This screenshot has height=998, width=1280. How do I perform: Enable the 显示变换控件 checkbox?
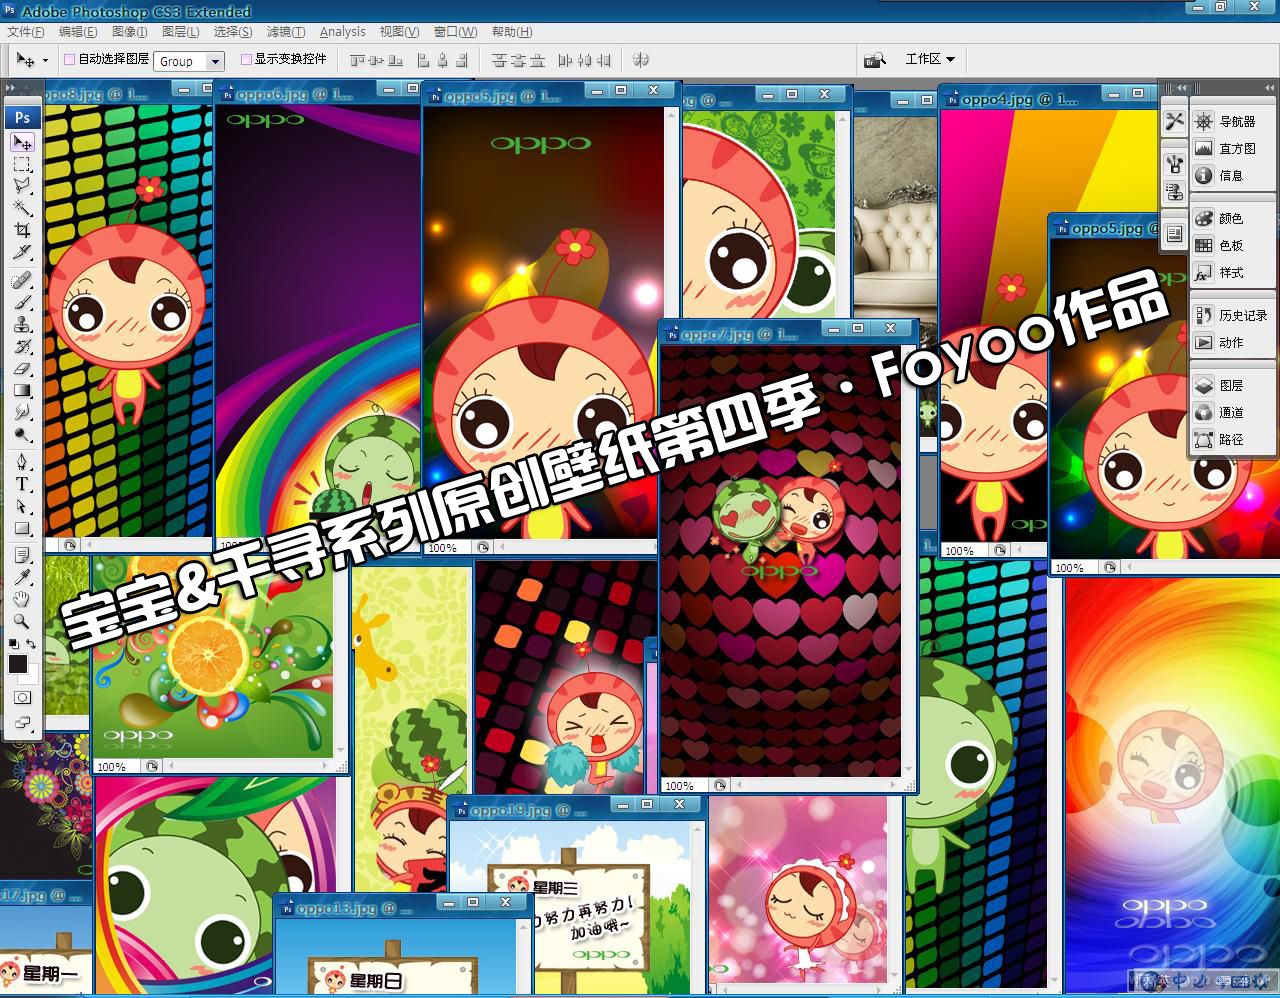[x=246, y=60]
